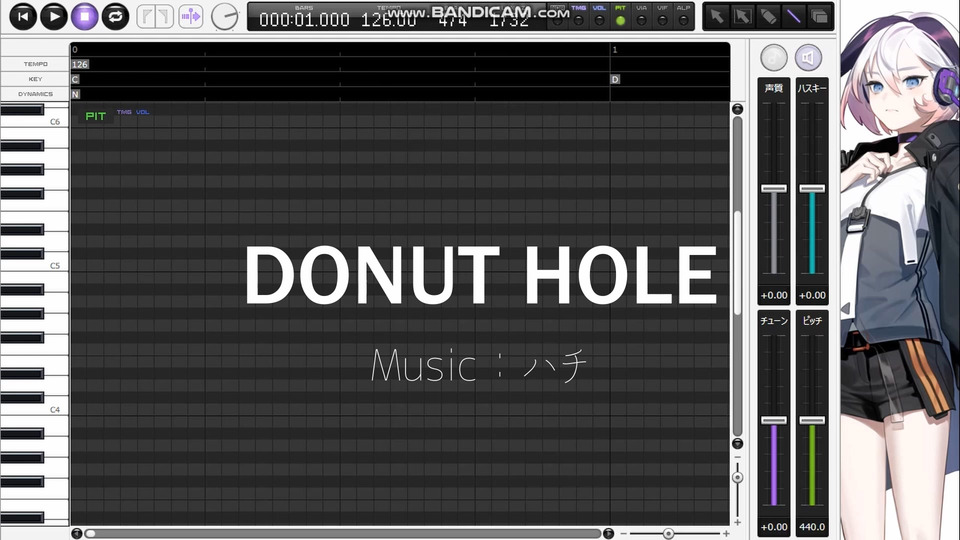Click the vertical zoom plus sign
960x540 pixels.
[737, 522]
